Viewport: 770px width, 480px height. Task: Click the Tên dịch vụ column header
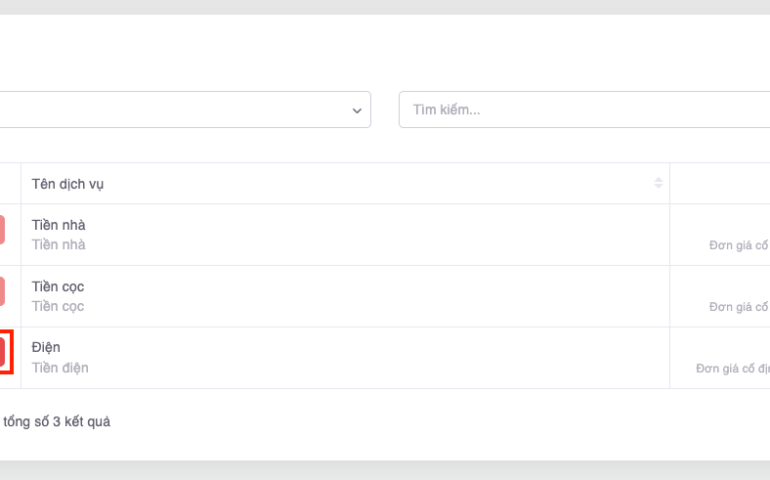tap(68, 184)
